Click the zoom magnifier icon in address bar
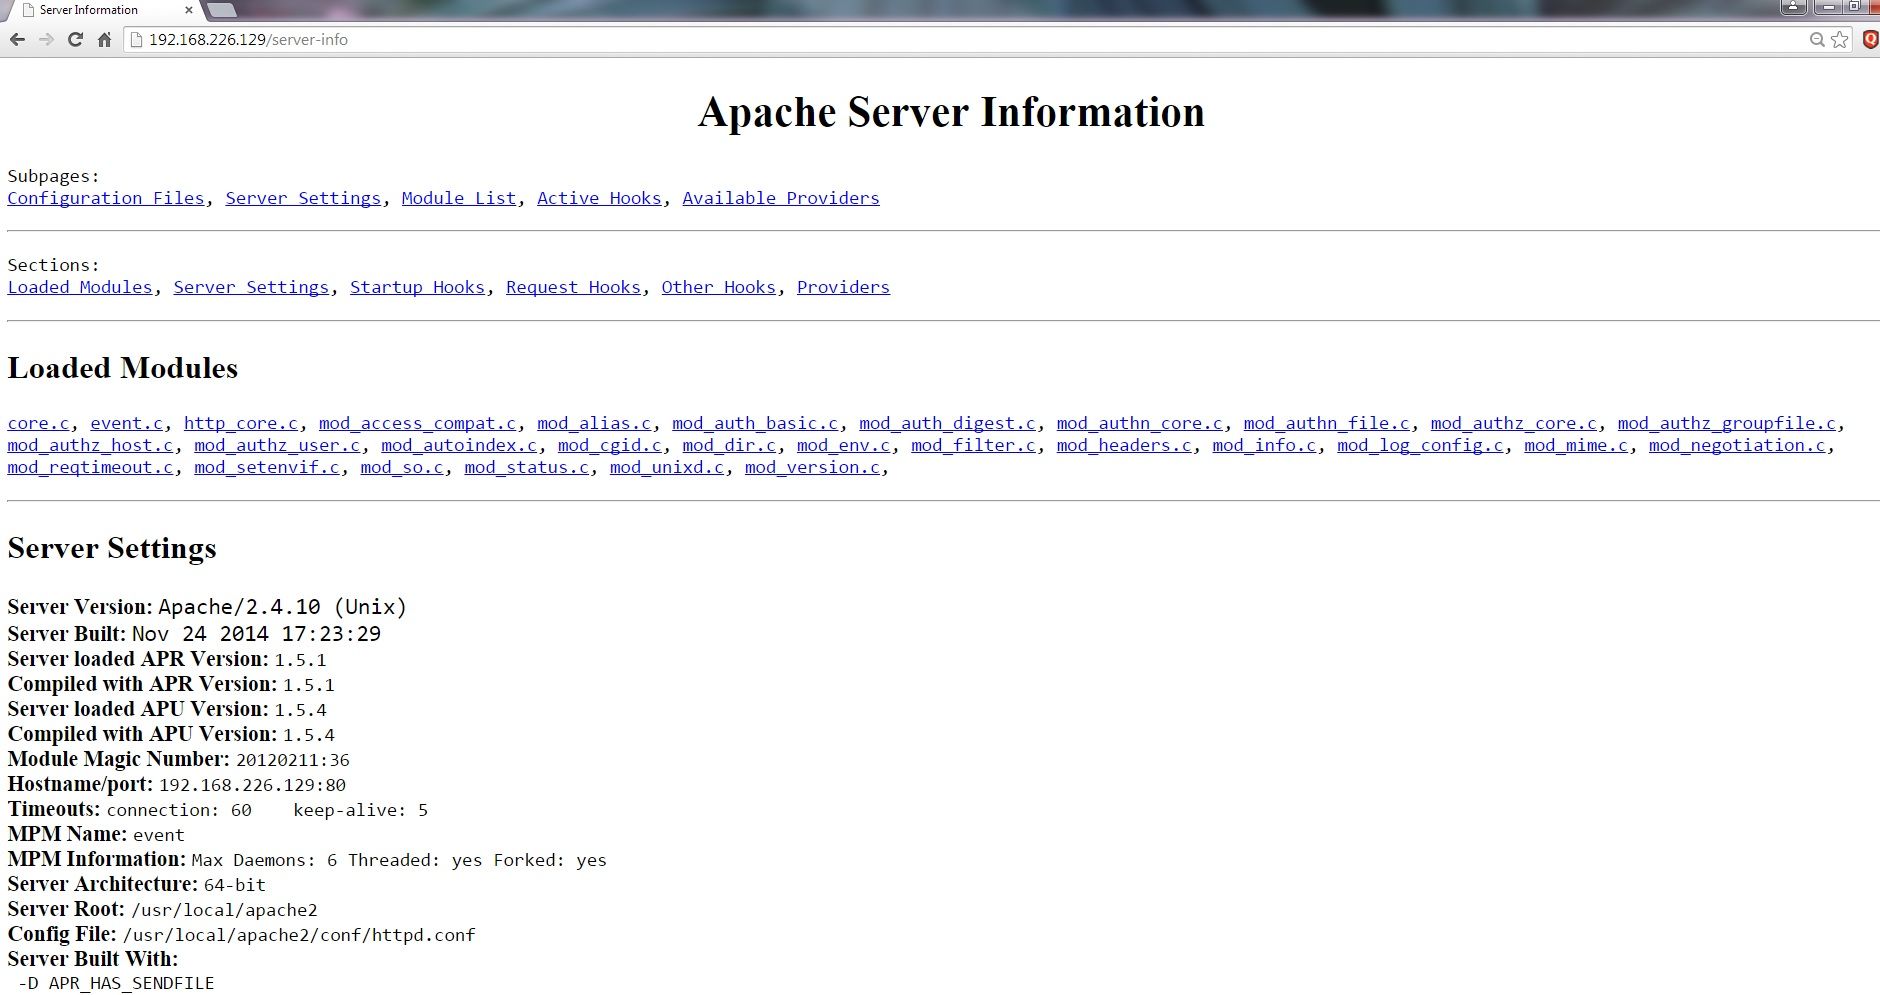 (x=1817, y=40)
